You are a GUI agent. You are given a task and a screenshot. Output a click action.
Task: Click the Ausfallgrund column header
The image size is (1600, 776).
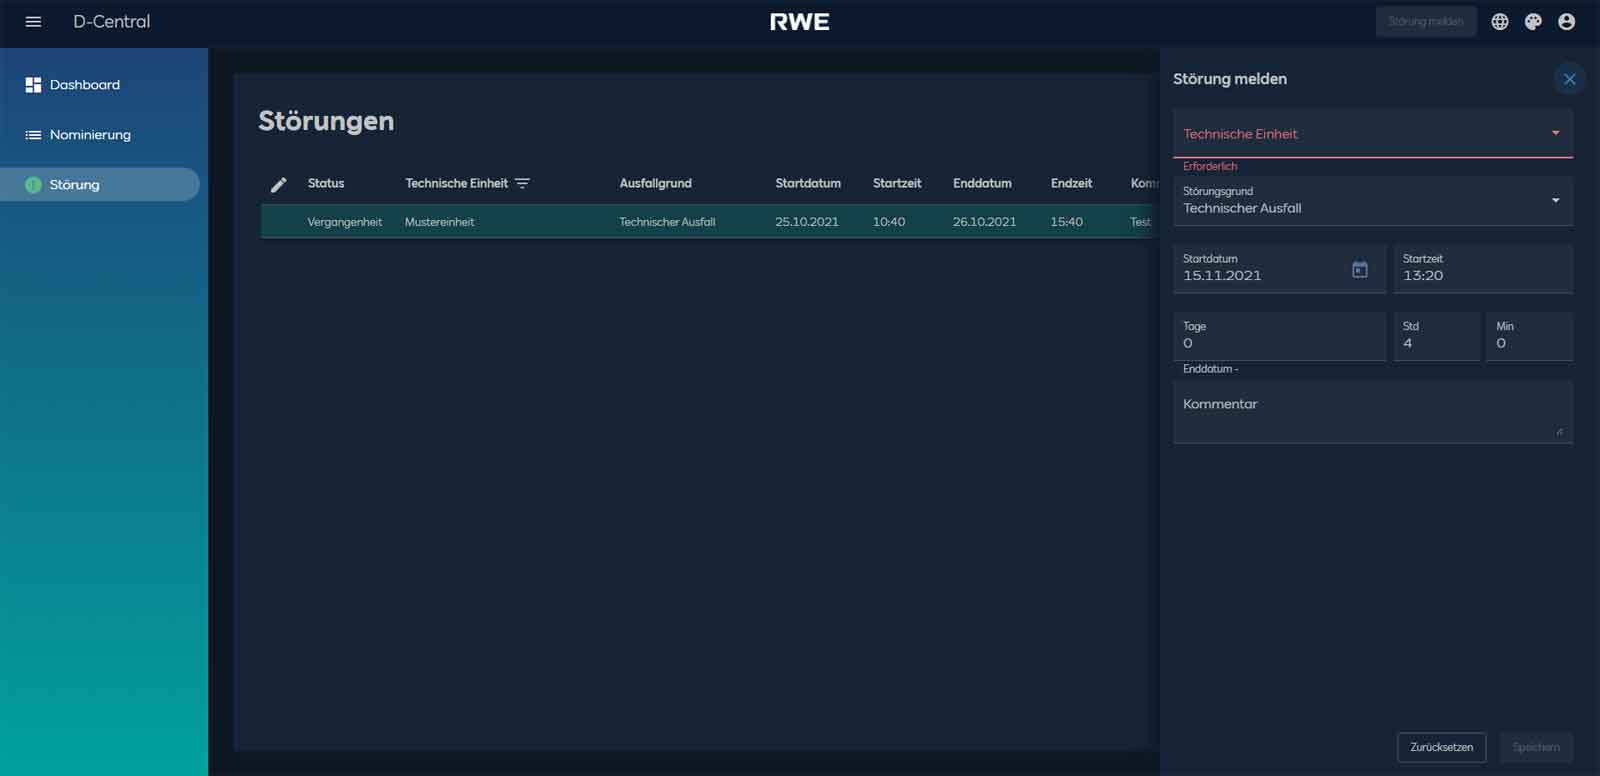tap(655, 184)
